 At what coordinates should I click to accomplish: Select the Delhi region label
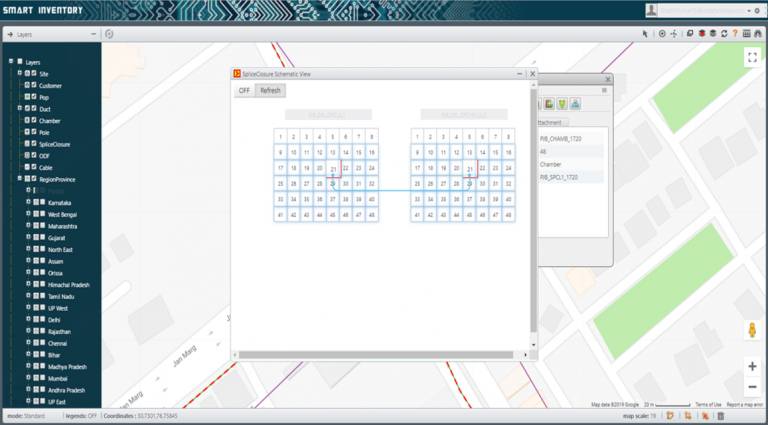coord(54,320)
